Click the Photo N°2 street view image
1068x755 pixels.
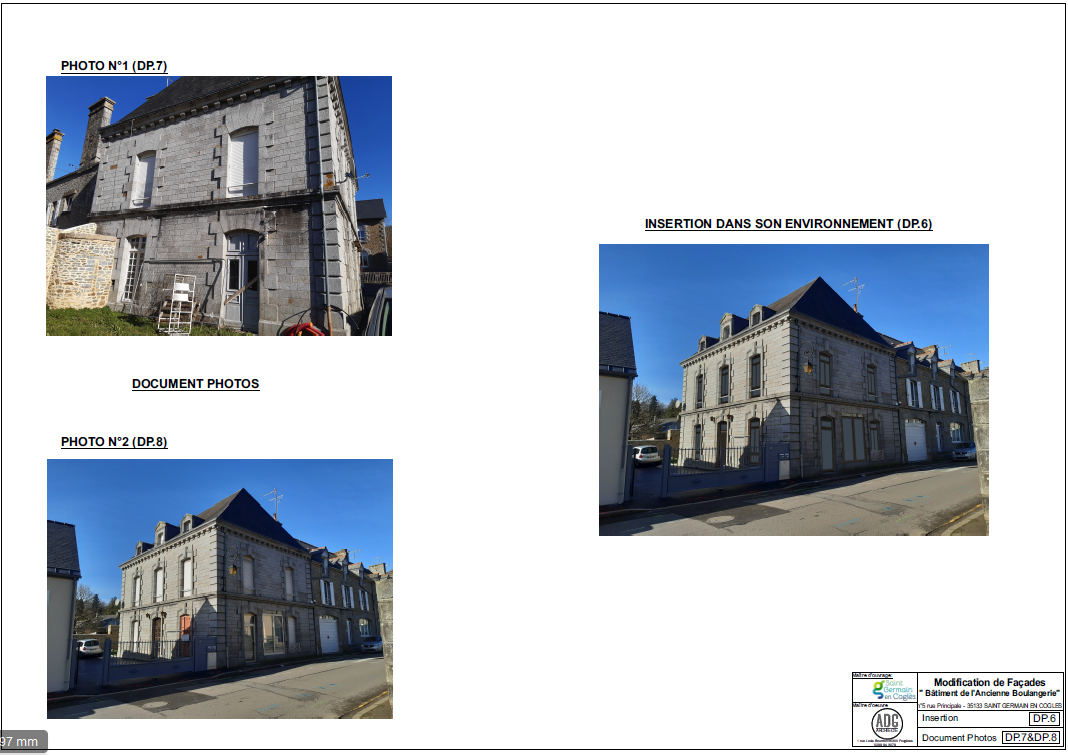pos(220,589)
